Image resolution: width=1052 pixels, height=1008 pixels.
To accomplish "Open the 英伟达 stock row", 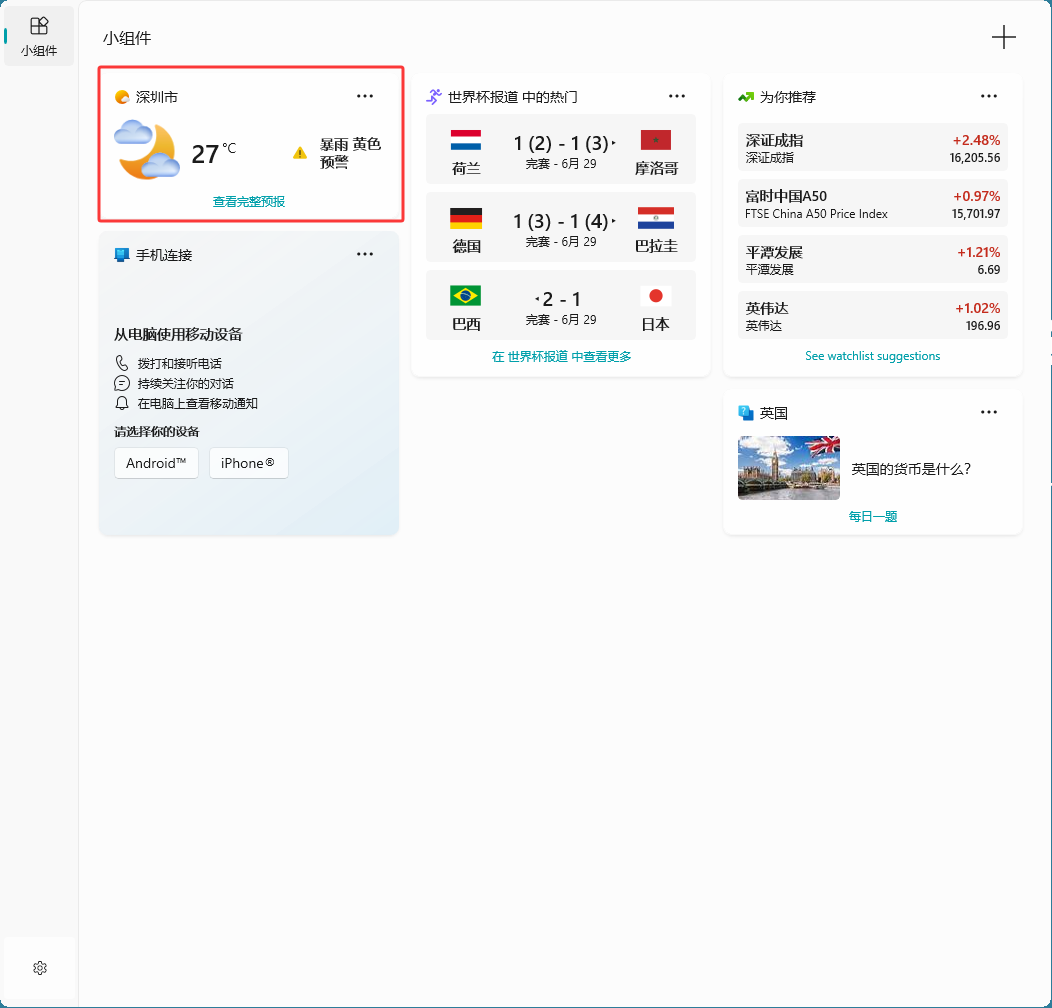I will coord(873,315).
